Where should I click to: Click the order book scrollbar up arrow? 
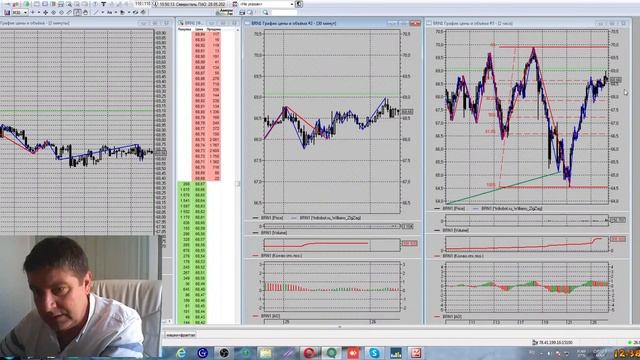pos(238,29)
